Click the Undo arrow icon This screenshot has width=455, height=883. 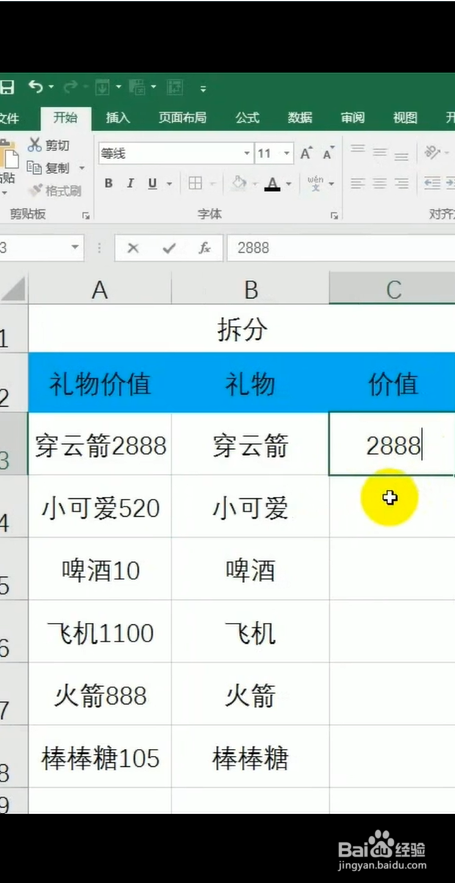click(x=35, y=87)
